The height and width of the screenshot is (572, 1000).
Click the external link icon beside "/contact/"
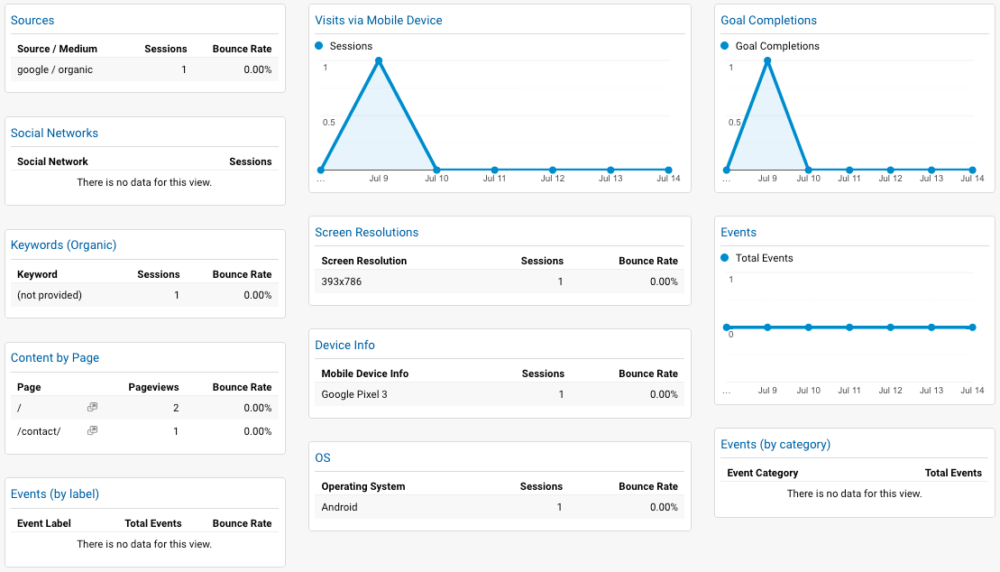pos(92,431)
